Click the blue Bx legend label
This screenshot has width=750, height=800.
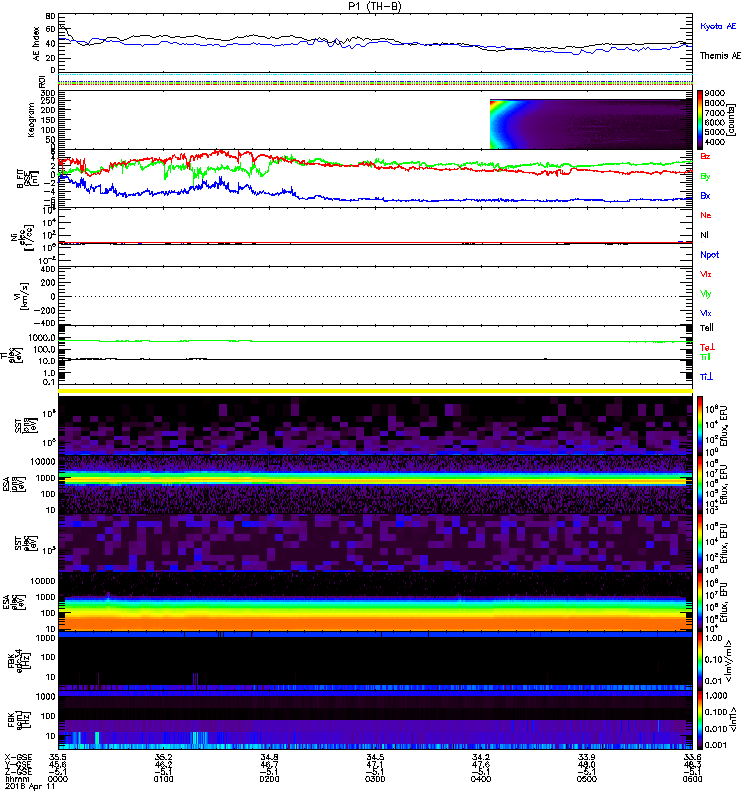(705, 196)
